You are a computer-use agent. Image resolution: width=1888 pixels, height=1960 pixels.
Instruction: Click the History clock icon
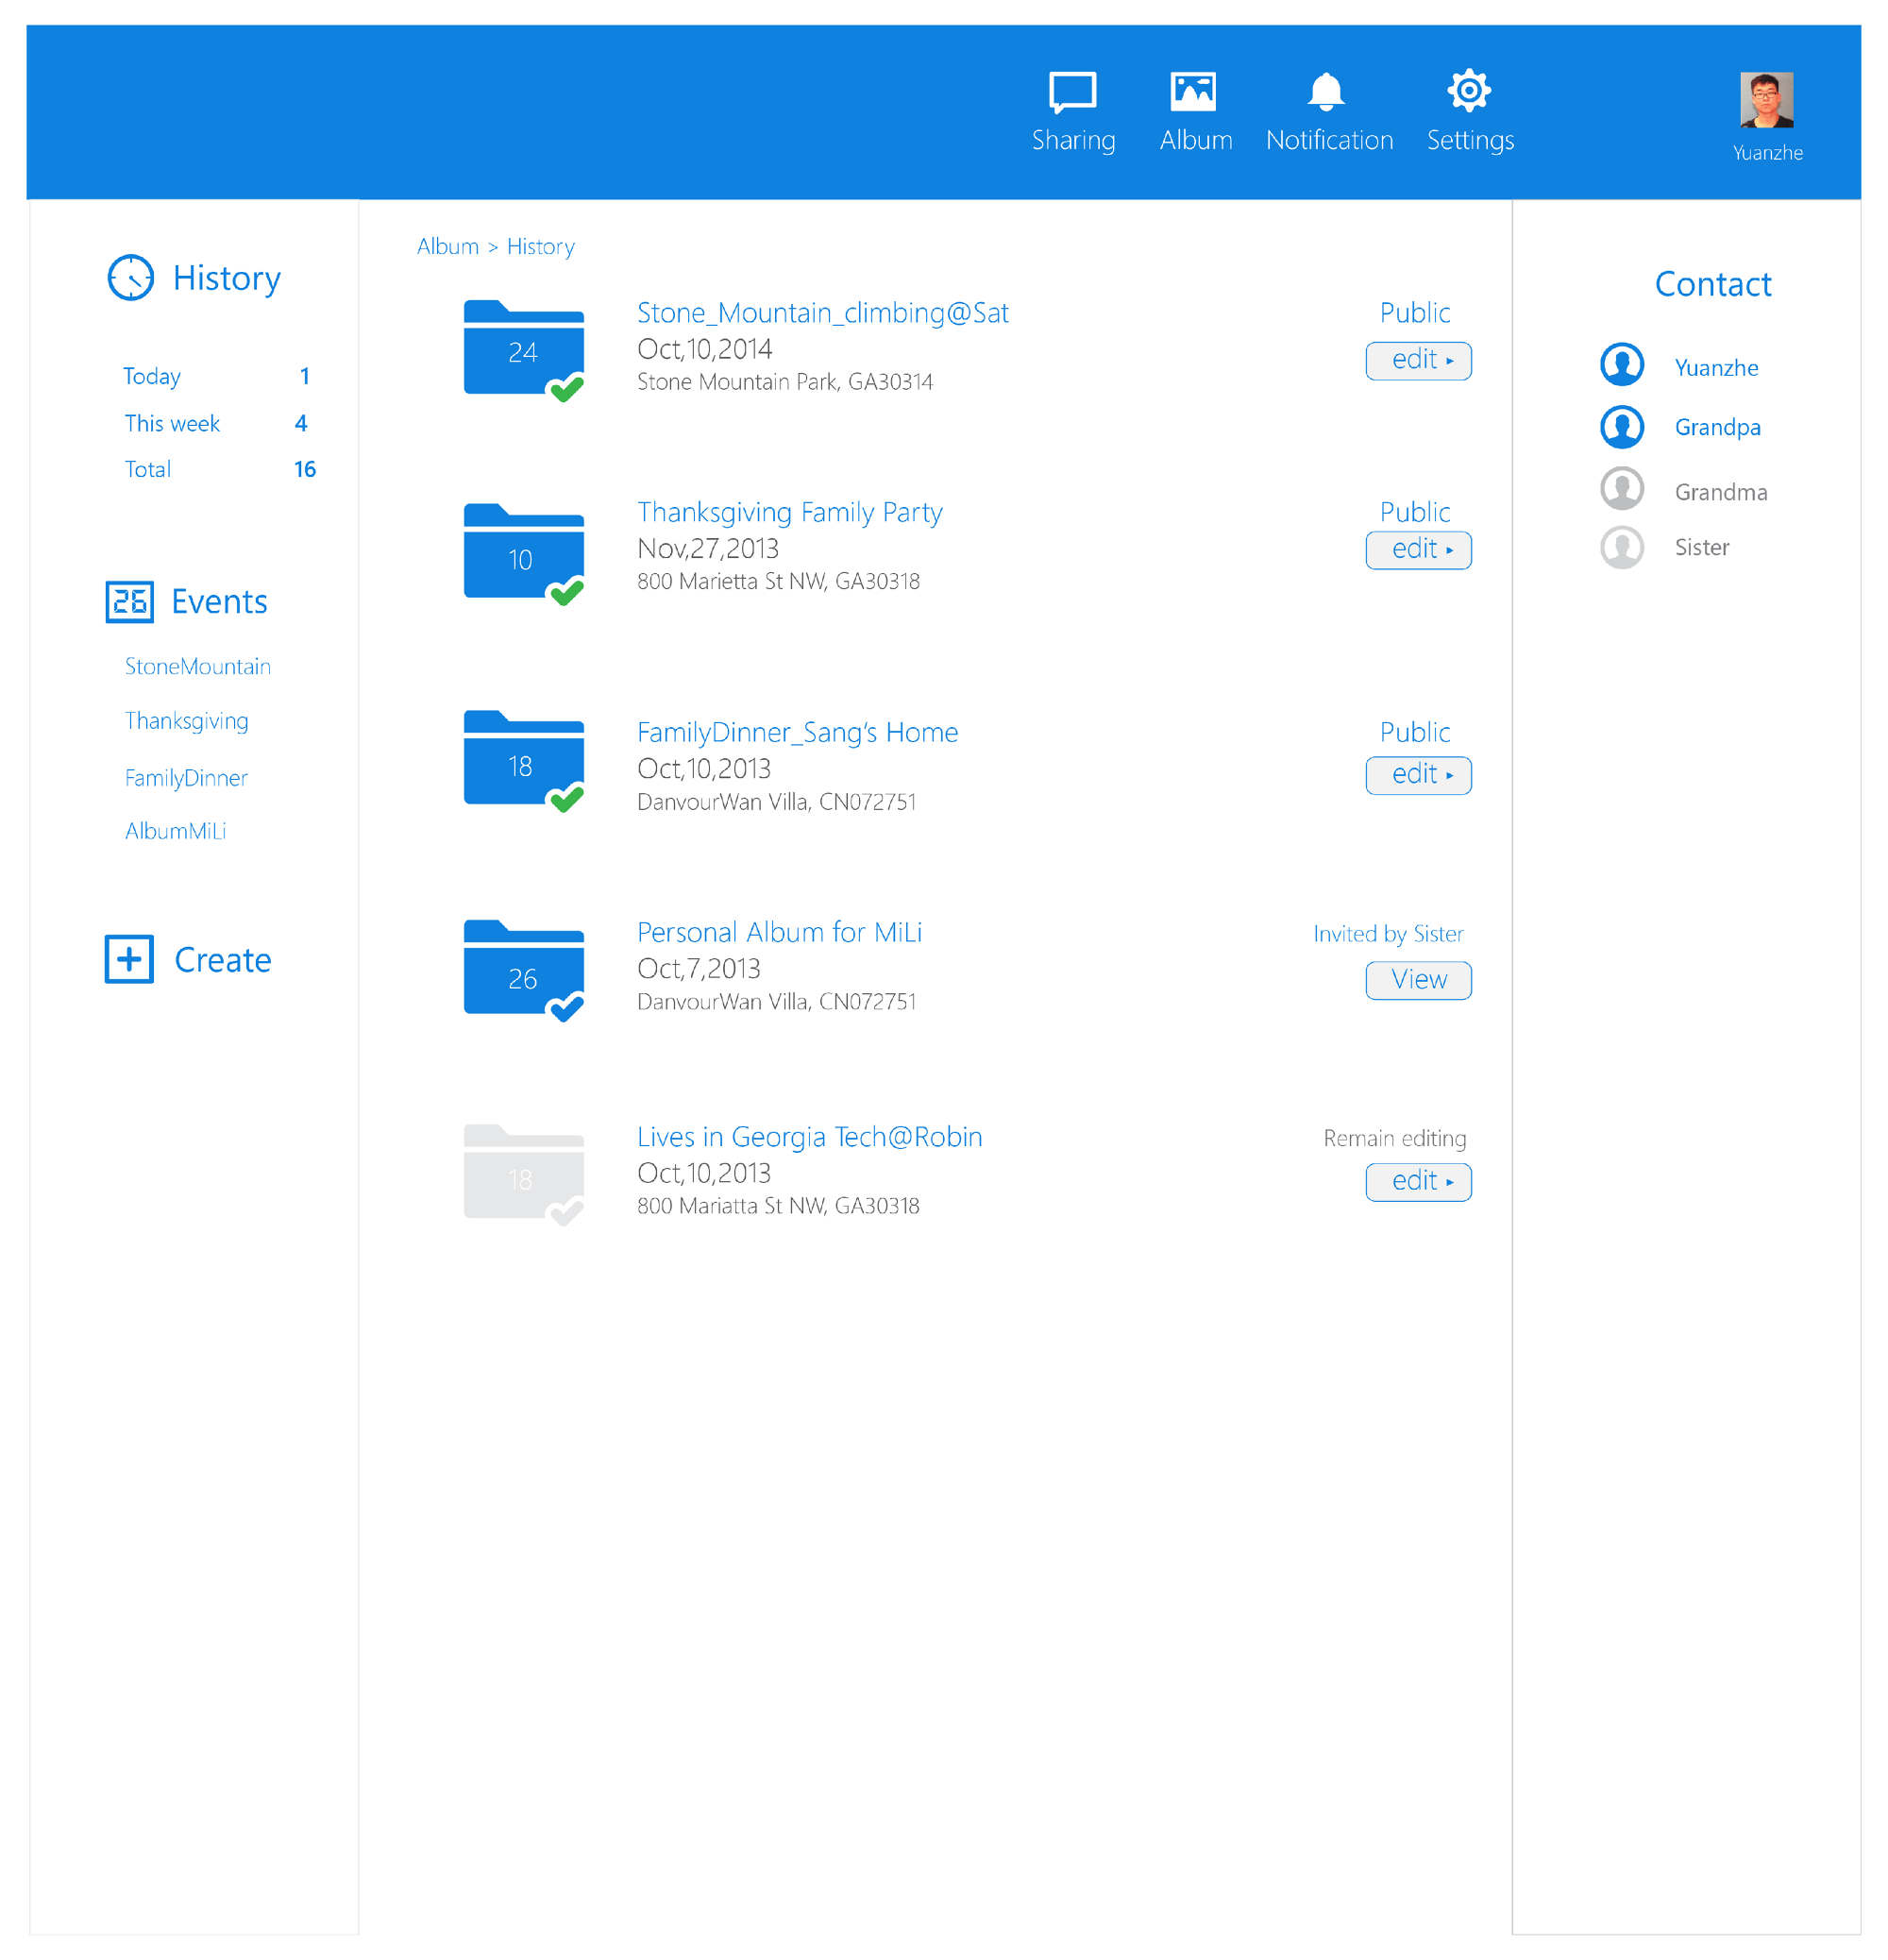(x=131, y=278)
